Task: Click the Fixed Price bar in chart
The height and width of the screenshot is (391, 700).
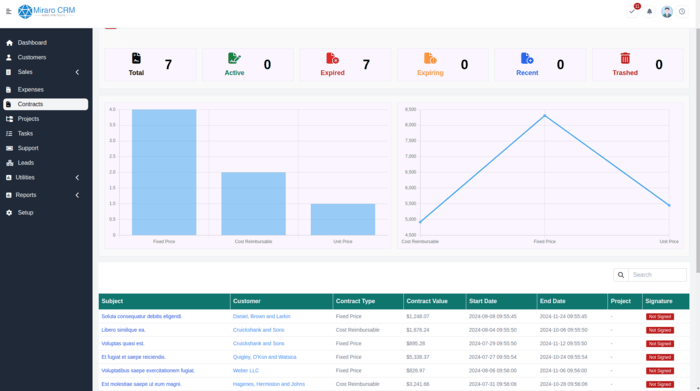Action: pos(164,172)
